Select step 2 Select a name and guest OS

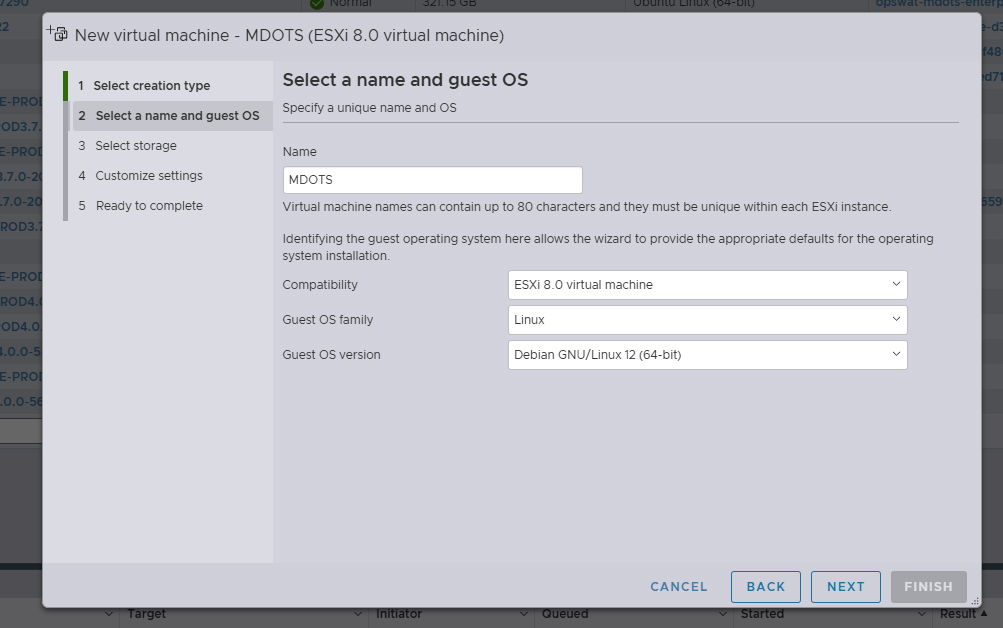click(172, 116)
